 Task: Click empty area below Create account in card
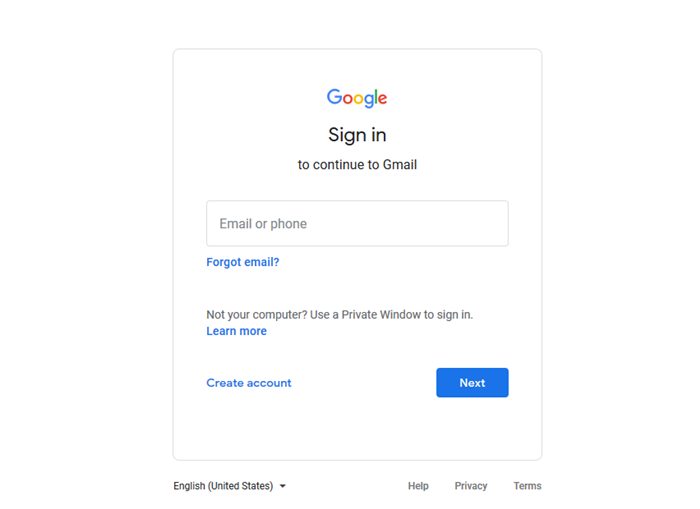(x=249, y=426)
